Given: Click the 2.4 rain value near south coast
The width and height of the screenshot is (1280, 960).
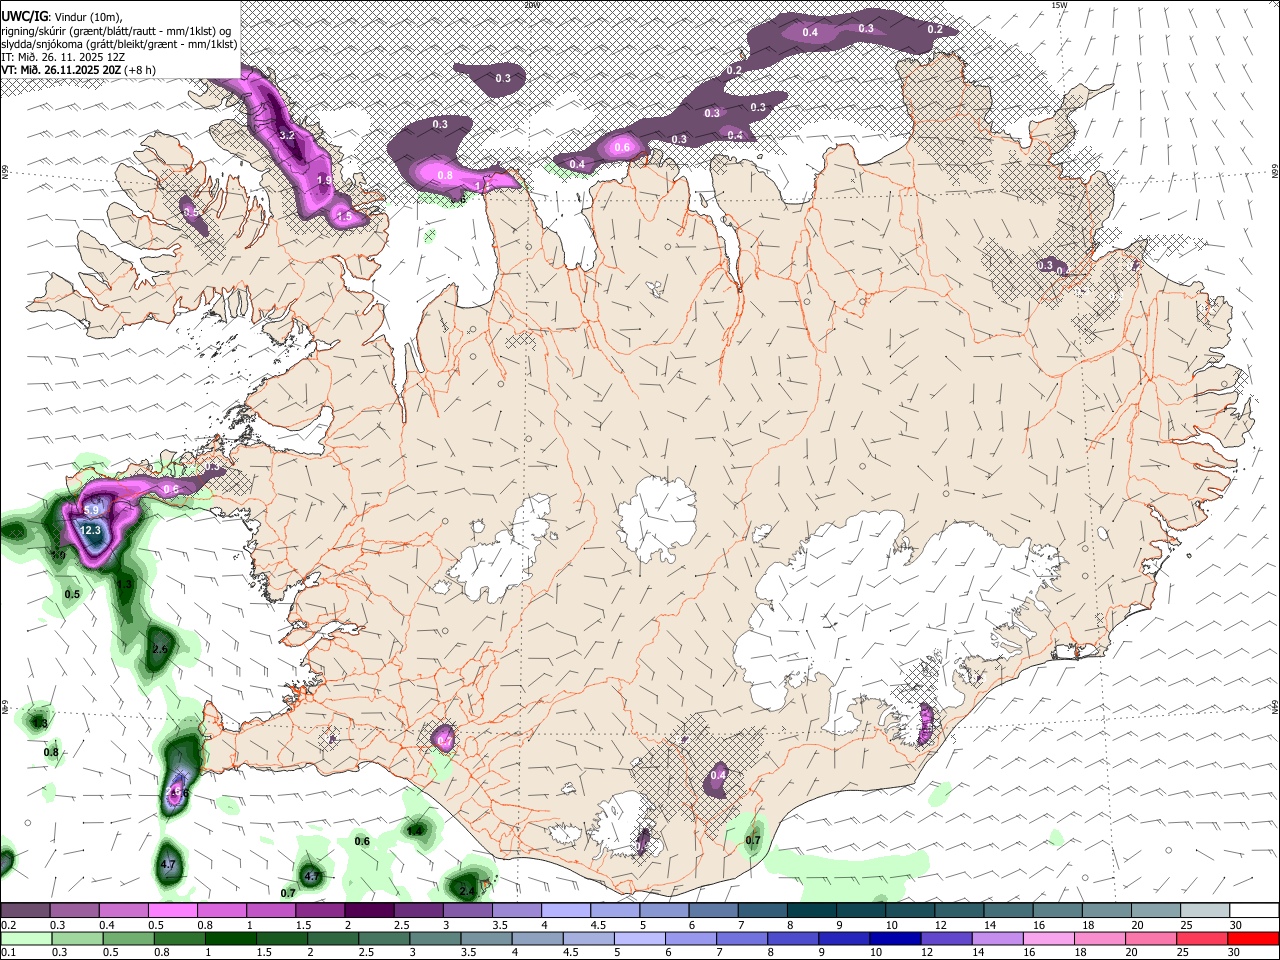Looking at the screenshot, I should [x=467, y=890].
